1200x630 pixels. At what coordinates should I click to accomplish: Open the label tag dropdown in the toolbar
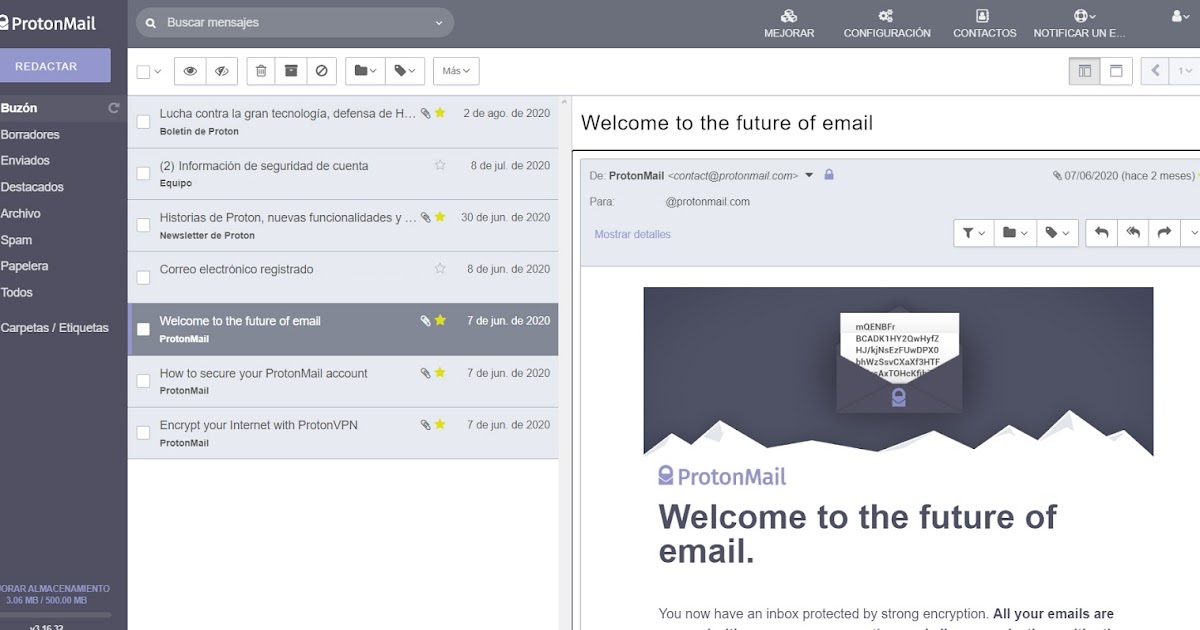(x=404, y=70)
